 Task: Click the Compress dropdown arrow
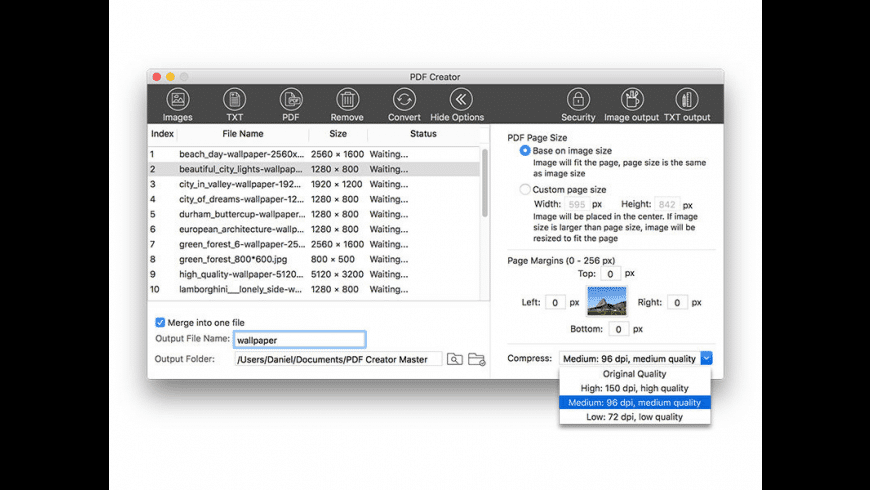(x=706, y=358)
